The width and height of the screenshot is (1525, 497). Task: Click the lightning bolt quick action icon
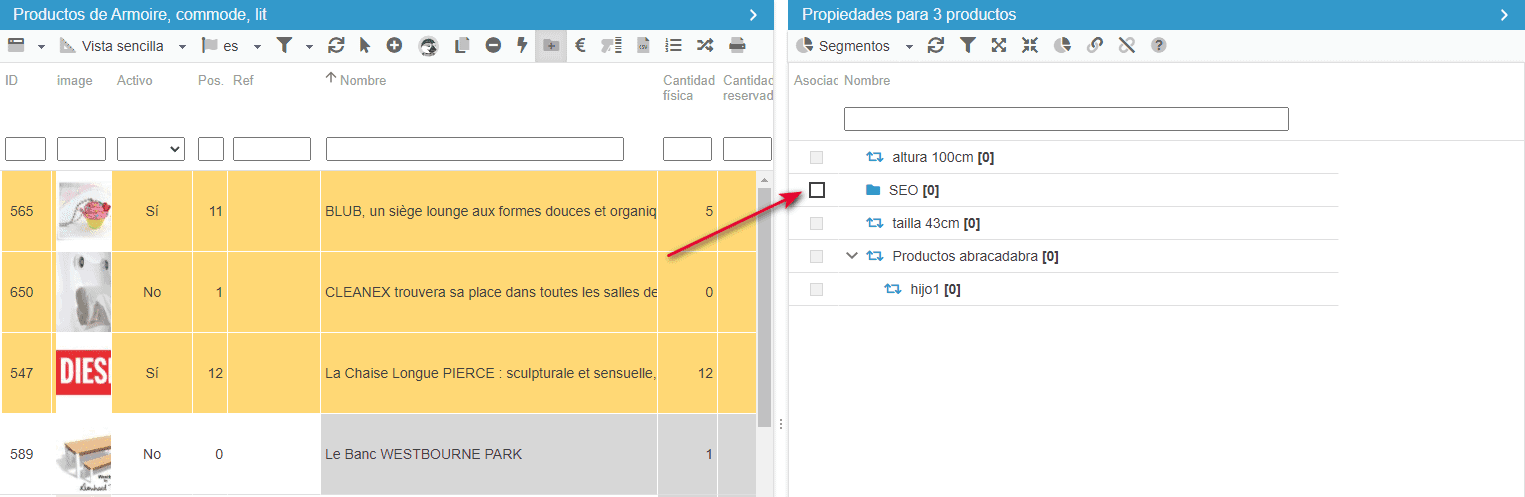coord(521,46)
